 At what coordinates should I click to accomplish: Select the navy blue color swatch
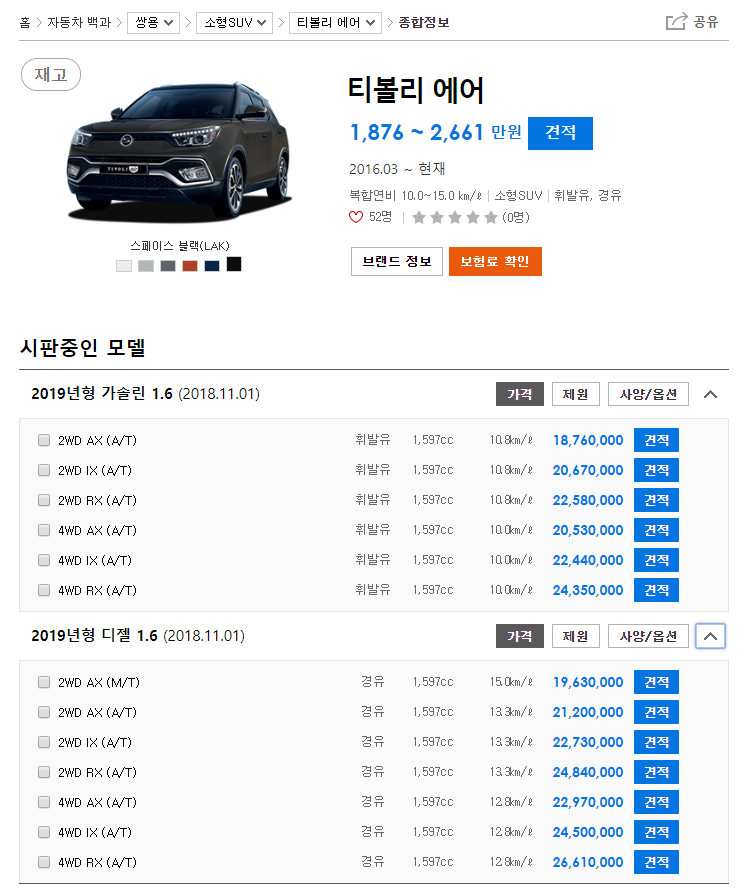(x=212, y=266)
